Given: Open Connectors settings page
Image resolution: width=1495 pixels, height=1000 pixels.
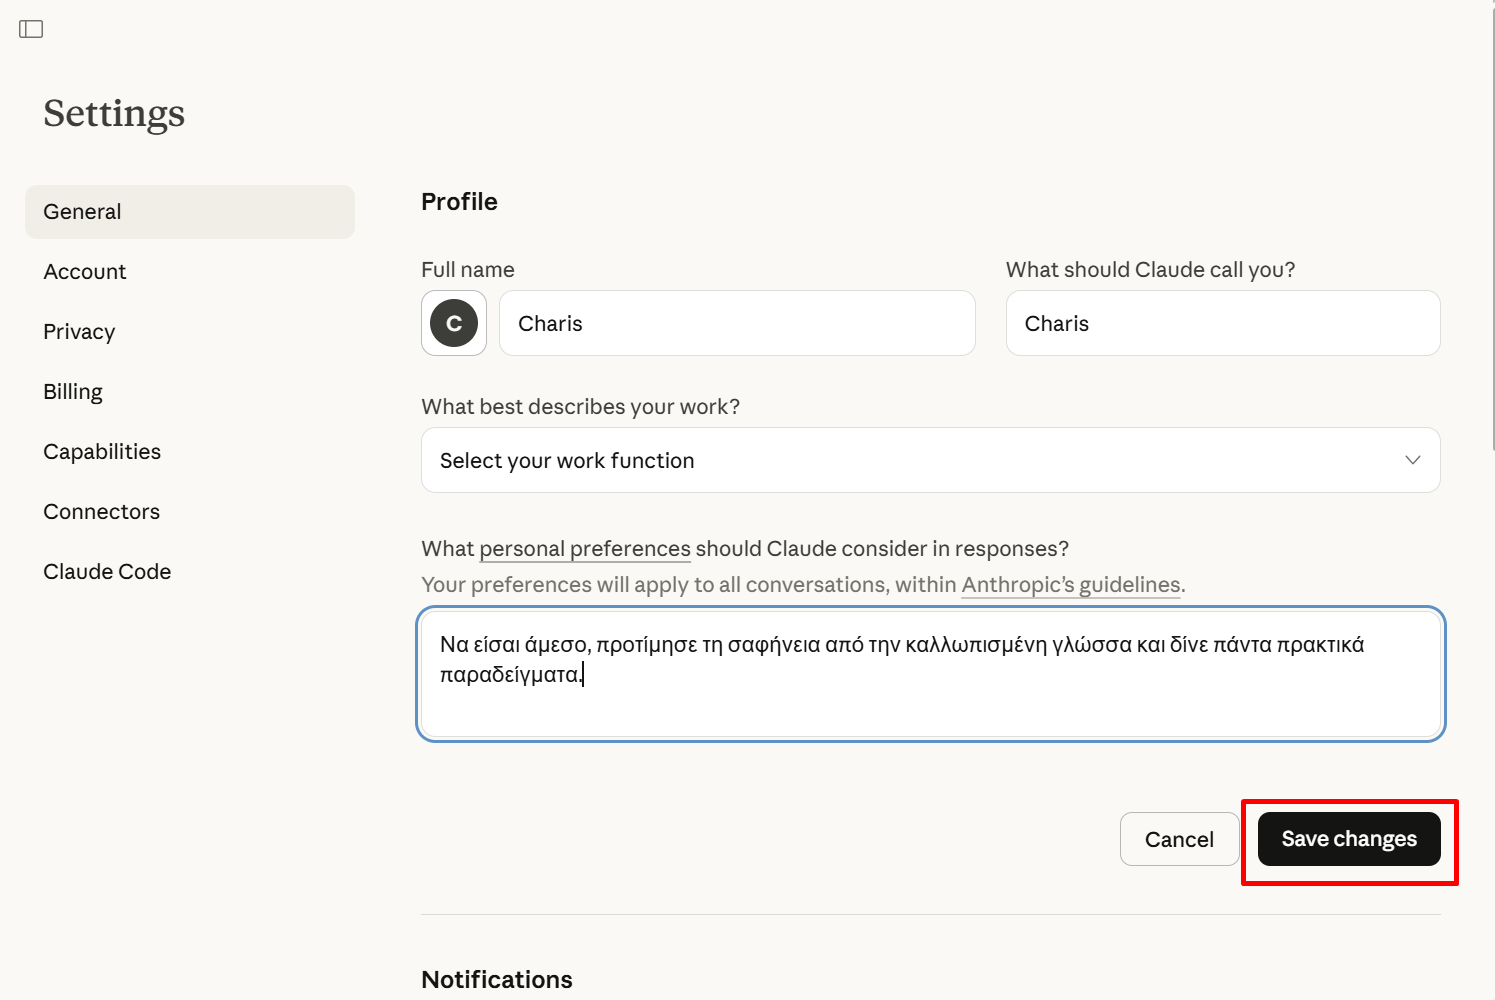Looking at the screenshot, I should [102, 512].
